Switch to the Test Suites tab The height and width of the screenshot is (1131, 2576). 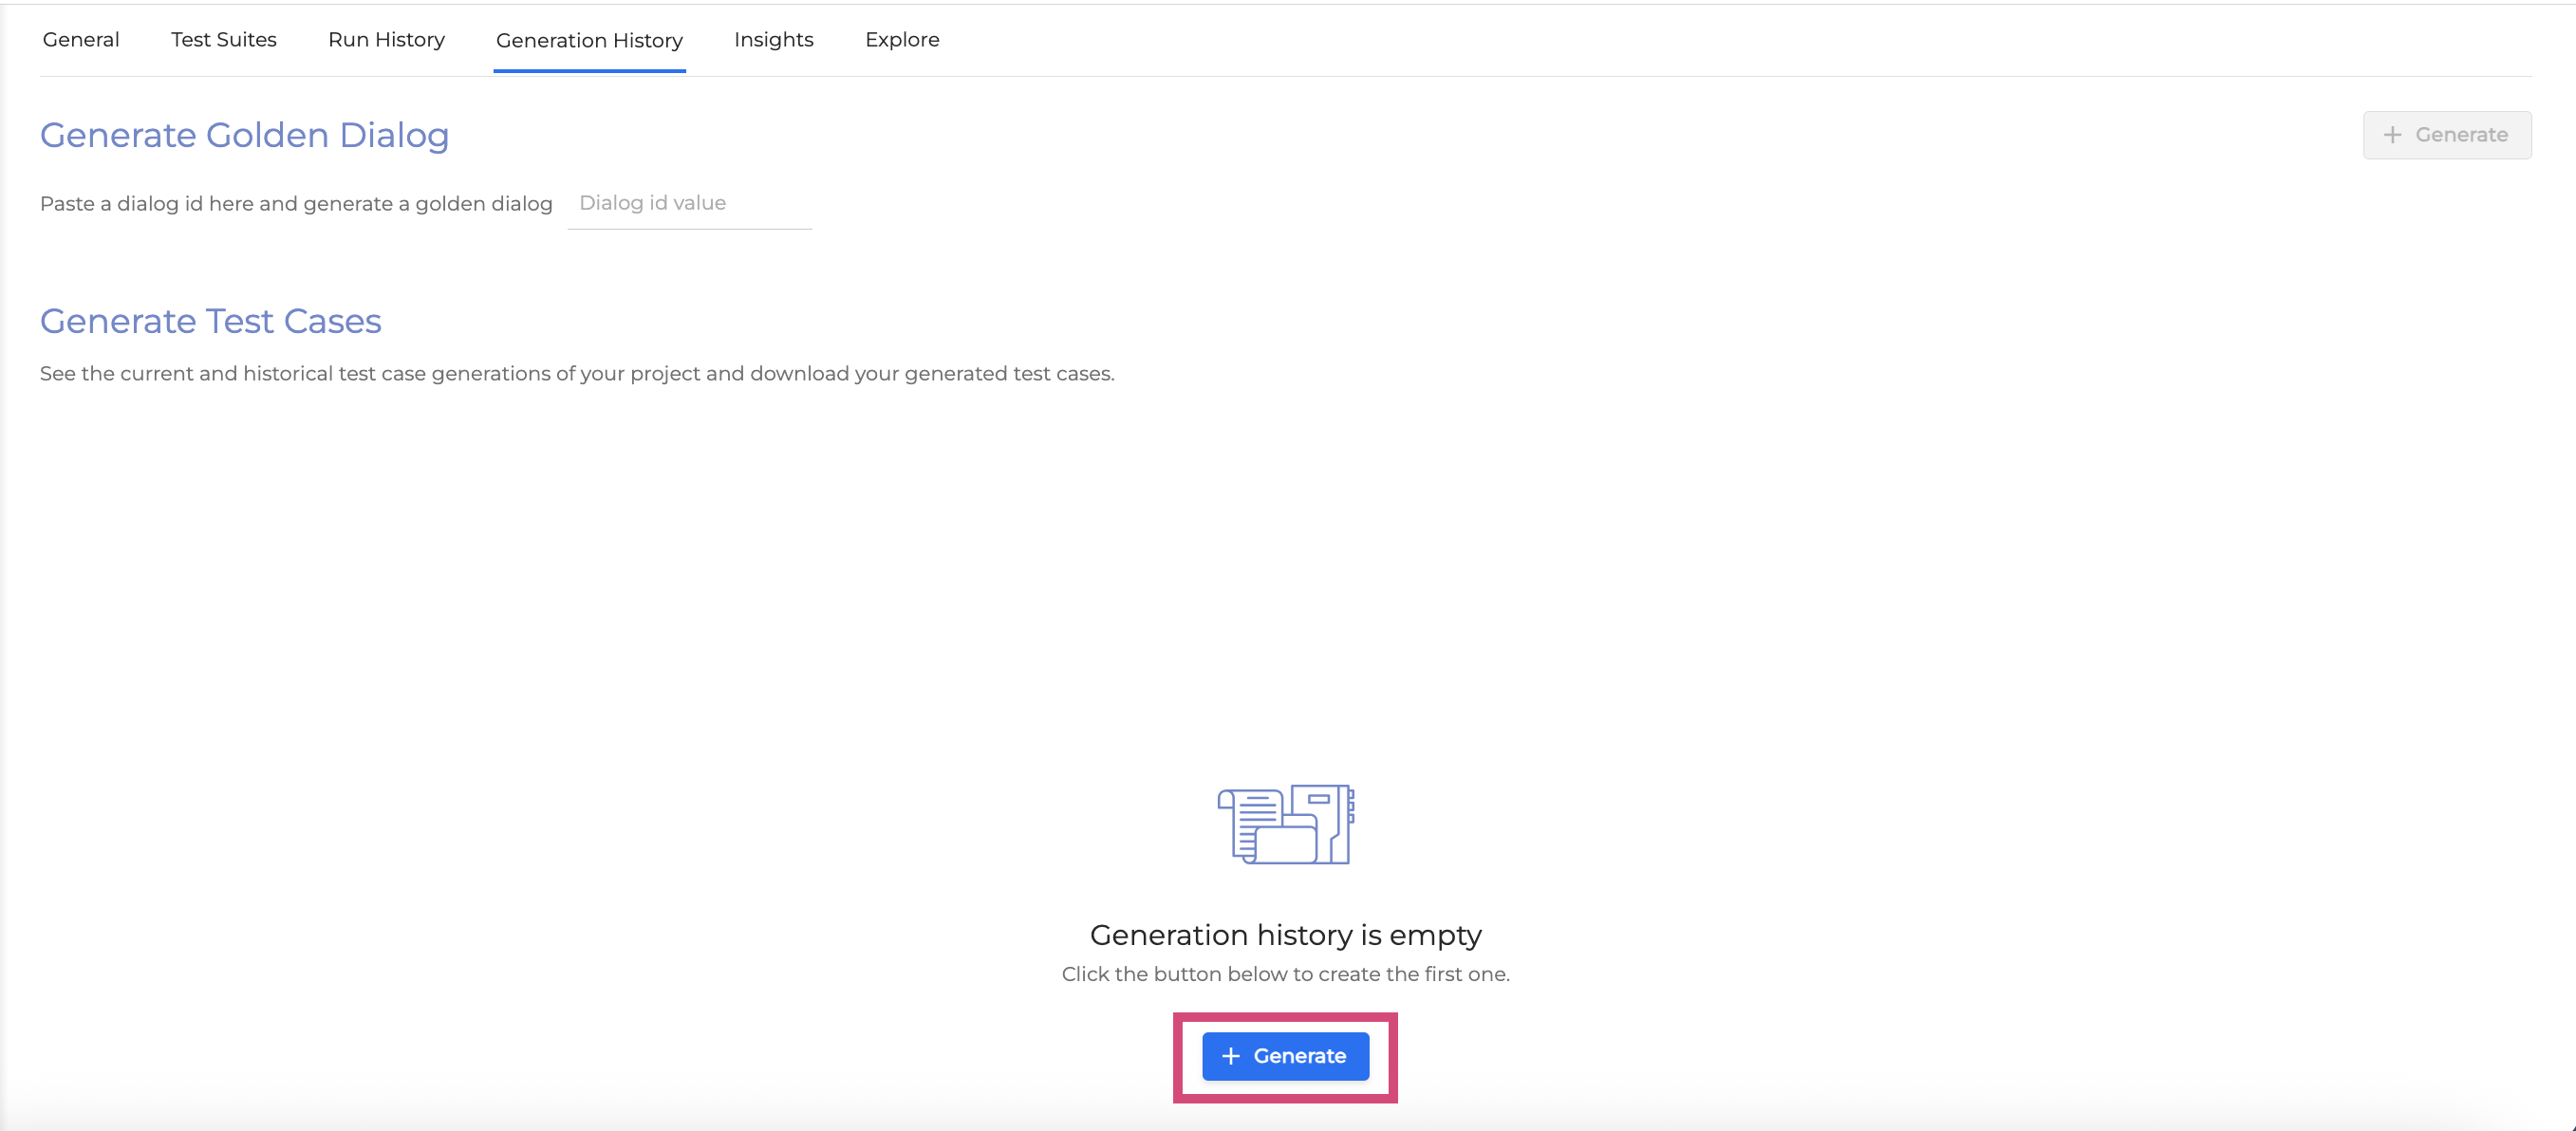coord(223,39)
